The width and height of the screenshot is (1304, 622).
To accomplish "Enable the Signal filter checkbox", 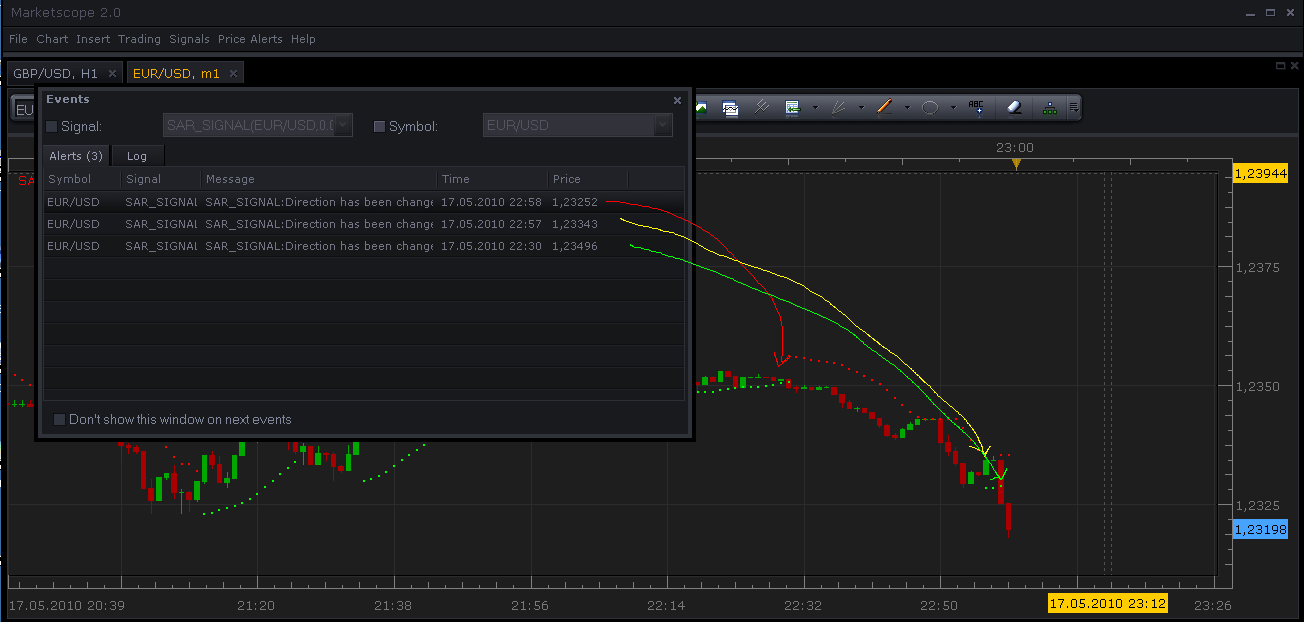I will coord(52,127).
